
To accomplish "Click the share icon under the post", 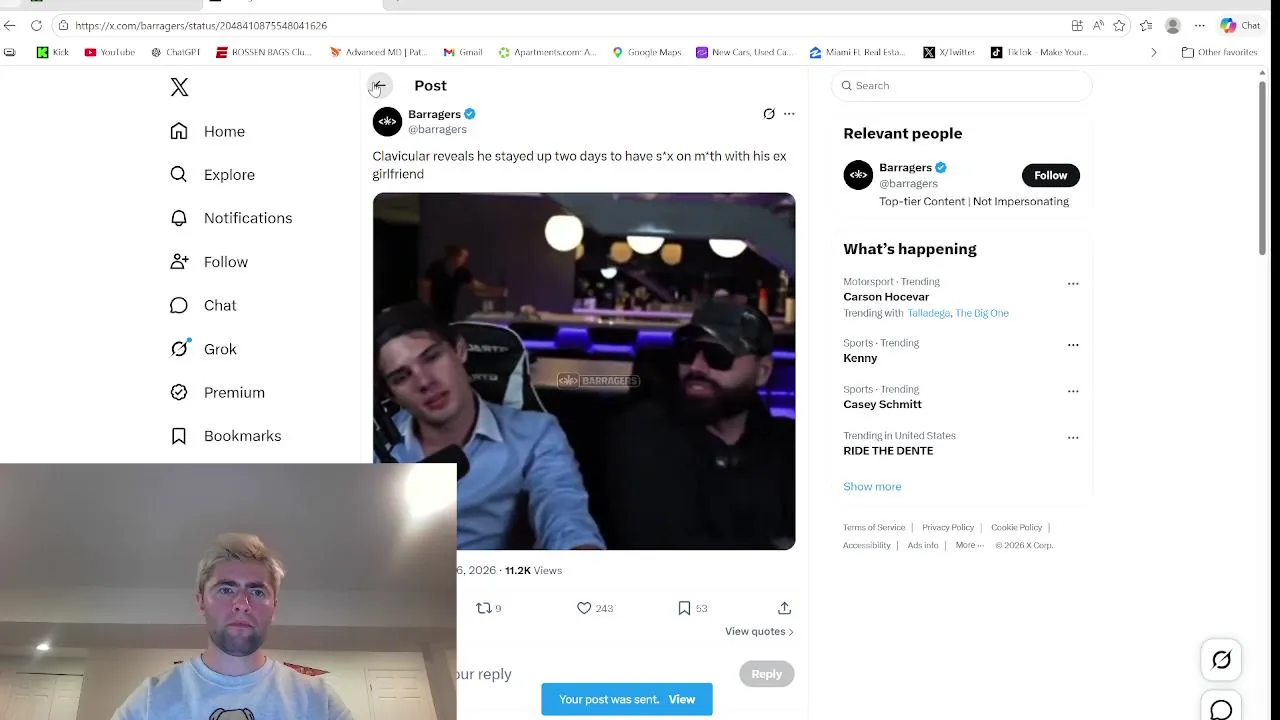I will click(784, 608).
